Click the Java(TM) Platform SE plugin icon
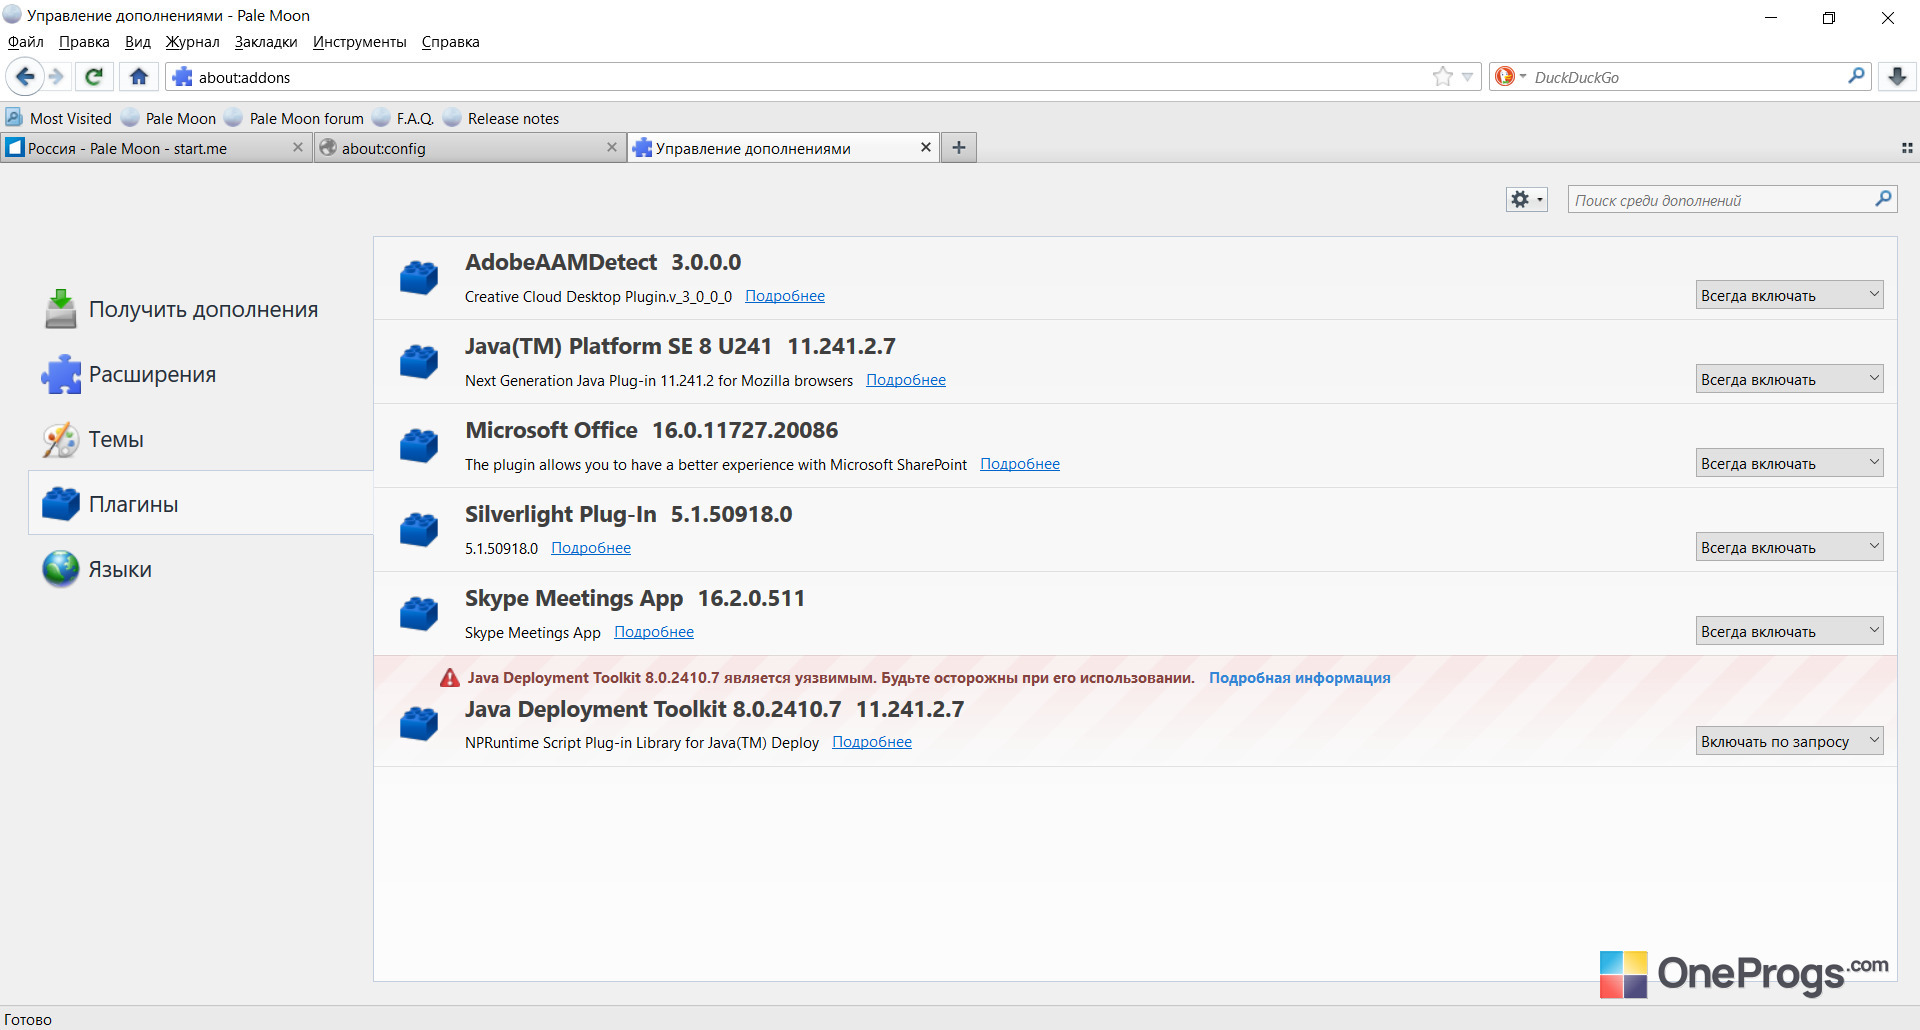This screenshot has width=1920, height=1030. [419, 362]
